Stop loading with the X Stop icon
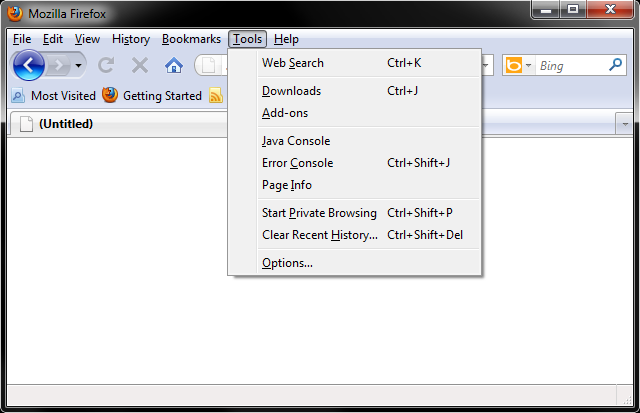This screenshot has height=413, width=640. click(x=140, y=65)
